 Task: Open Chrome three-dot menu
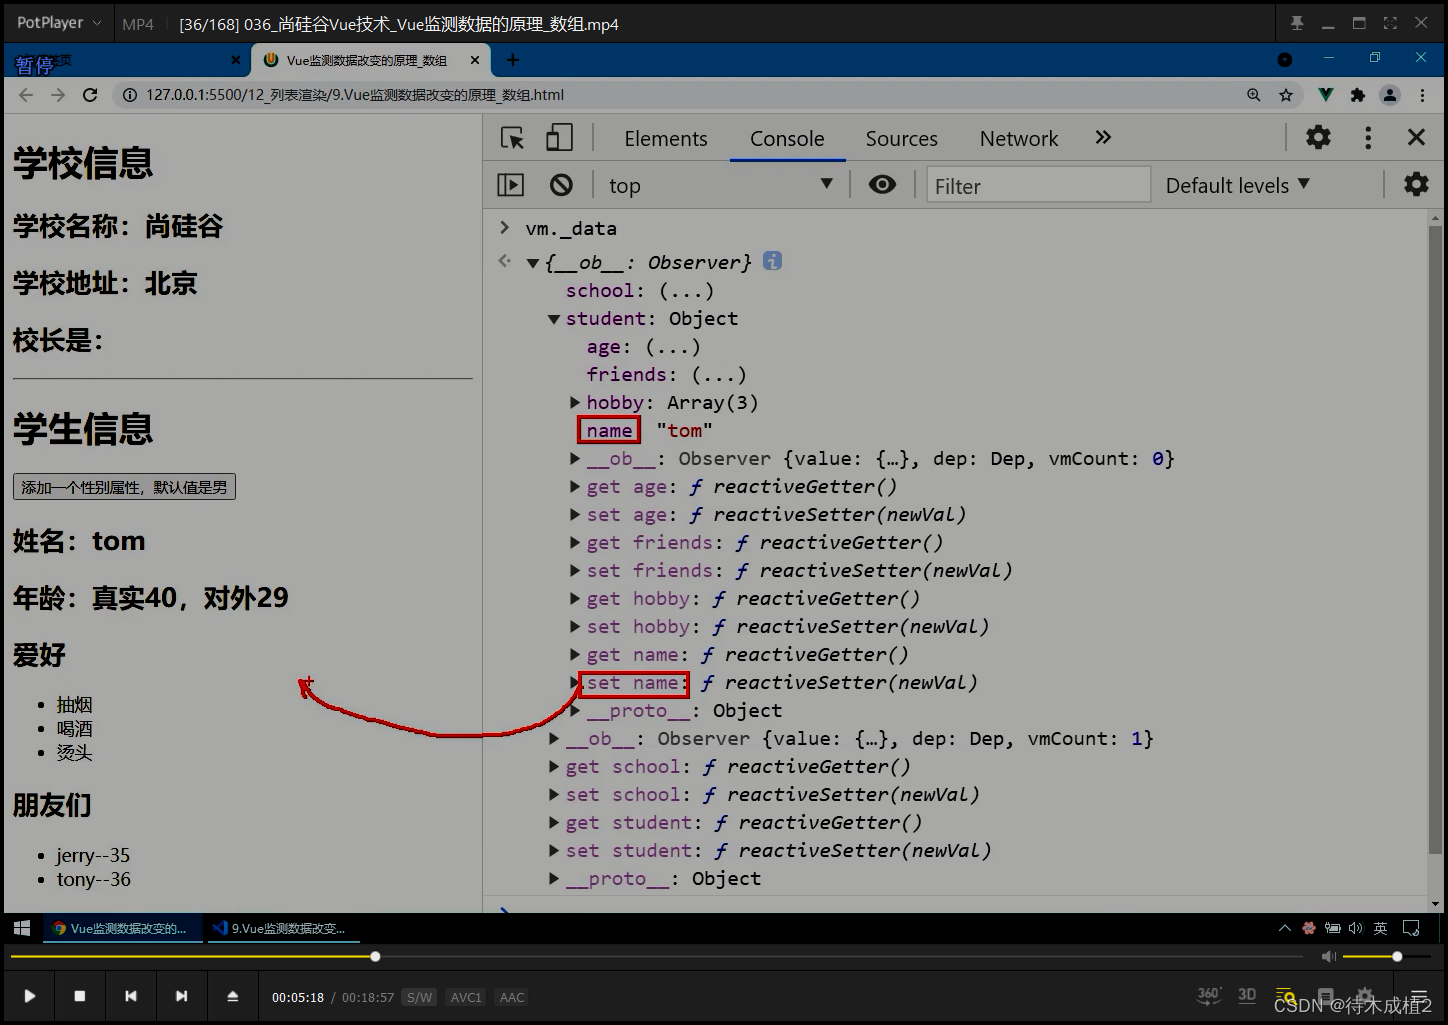(x=1422, y=95)
